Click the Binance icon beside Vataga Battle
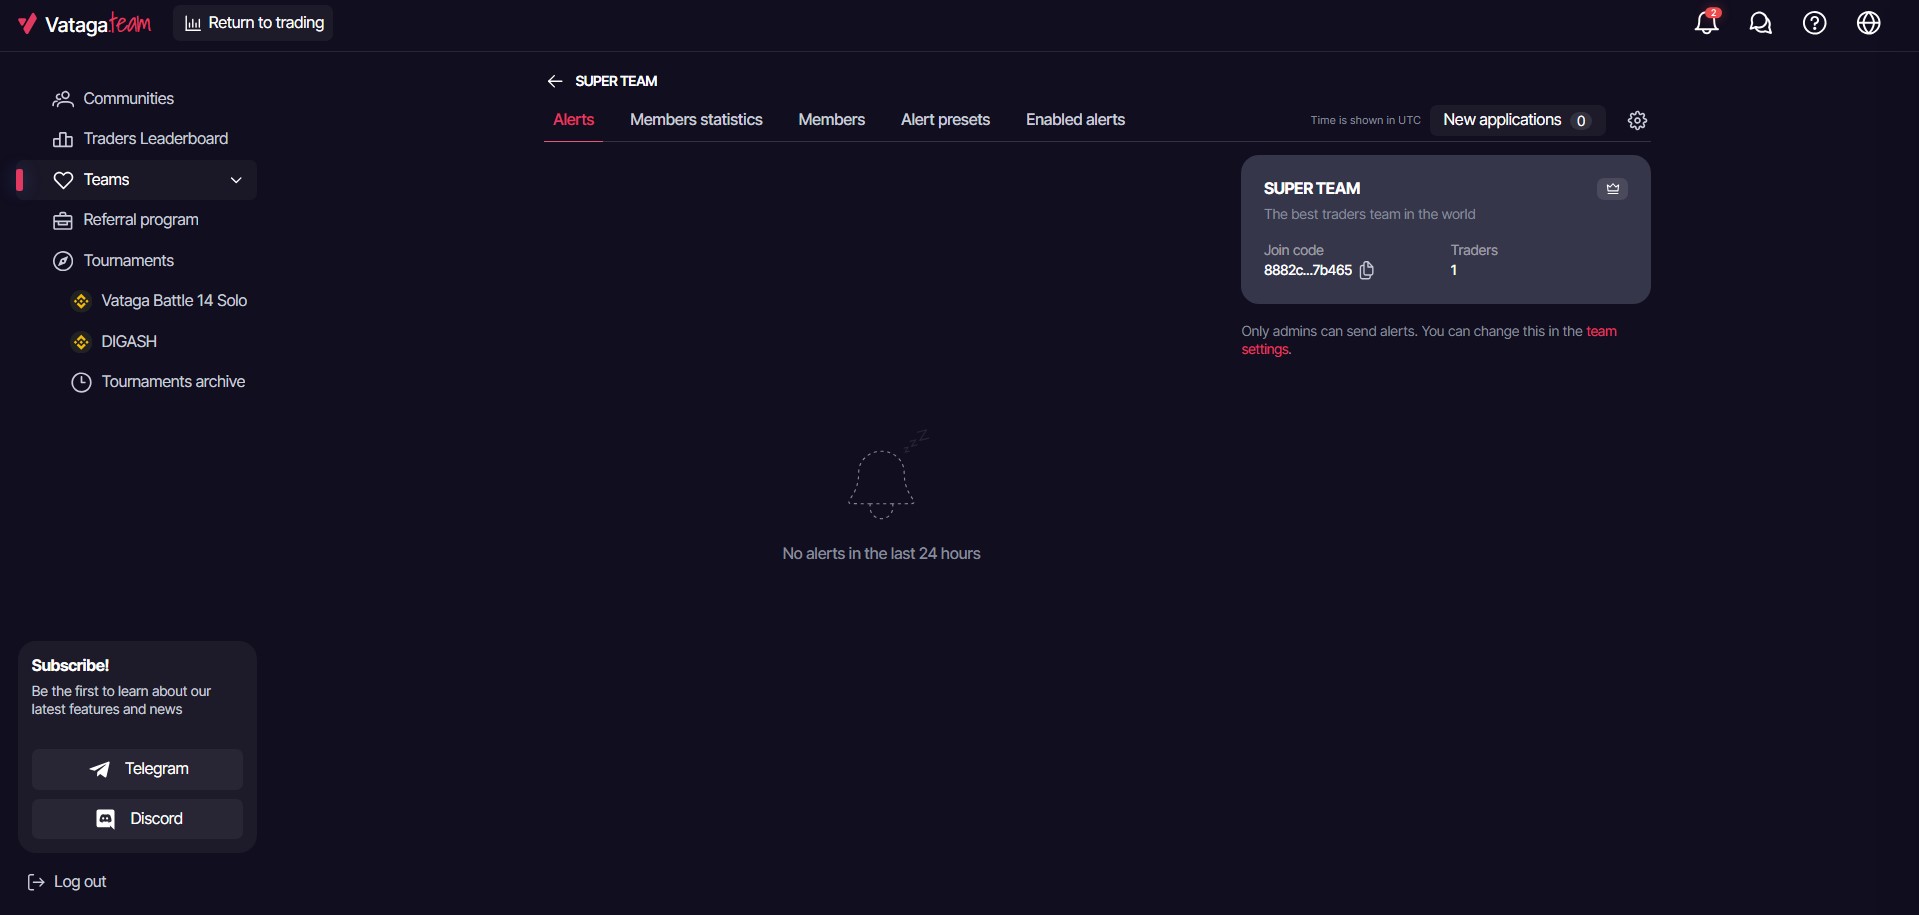The width and height of the screenshot is (1919, 915). pos(81,301)
